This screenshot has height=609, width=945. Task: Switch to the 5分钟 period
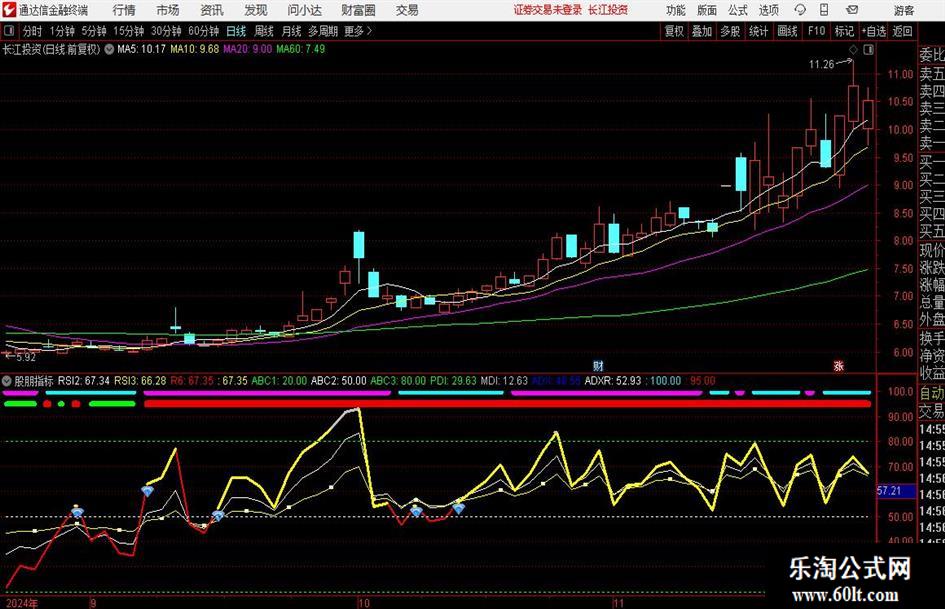(x=93, y=31)
